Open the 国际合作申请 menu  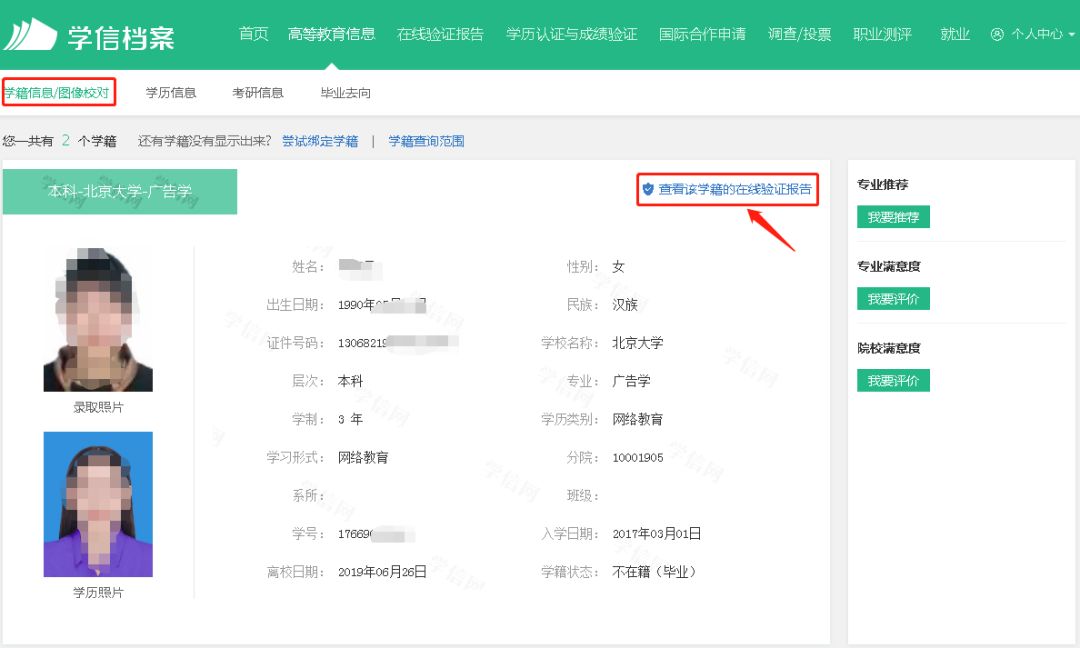[x=702, y=34]
